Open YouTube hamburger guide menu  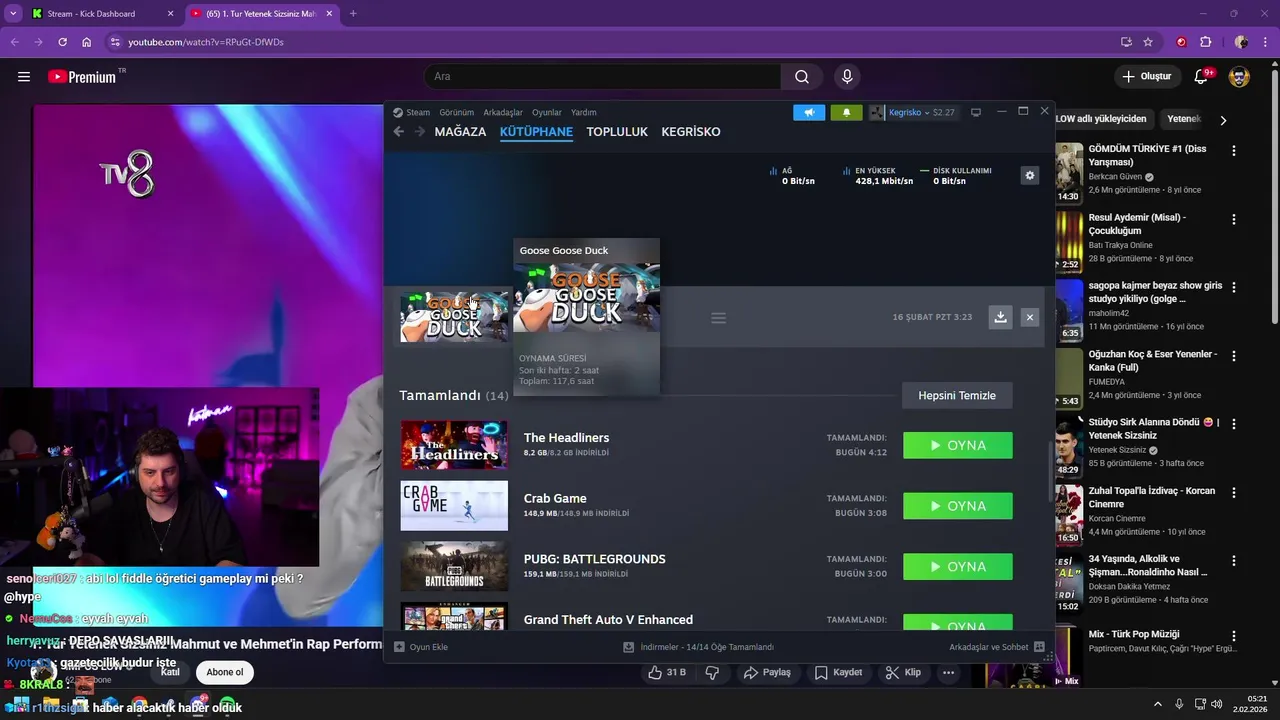[x=24, y=76]
